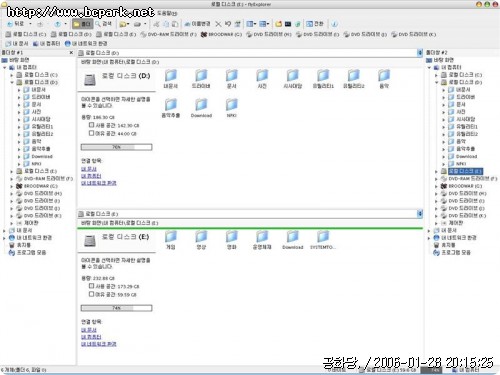Open the first view layout dropdown in toolbar
This screenshot has height=375, width=500.
click(255, 24)
